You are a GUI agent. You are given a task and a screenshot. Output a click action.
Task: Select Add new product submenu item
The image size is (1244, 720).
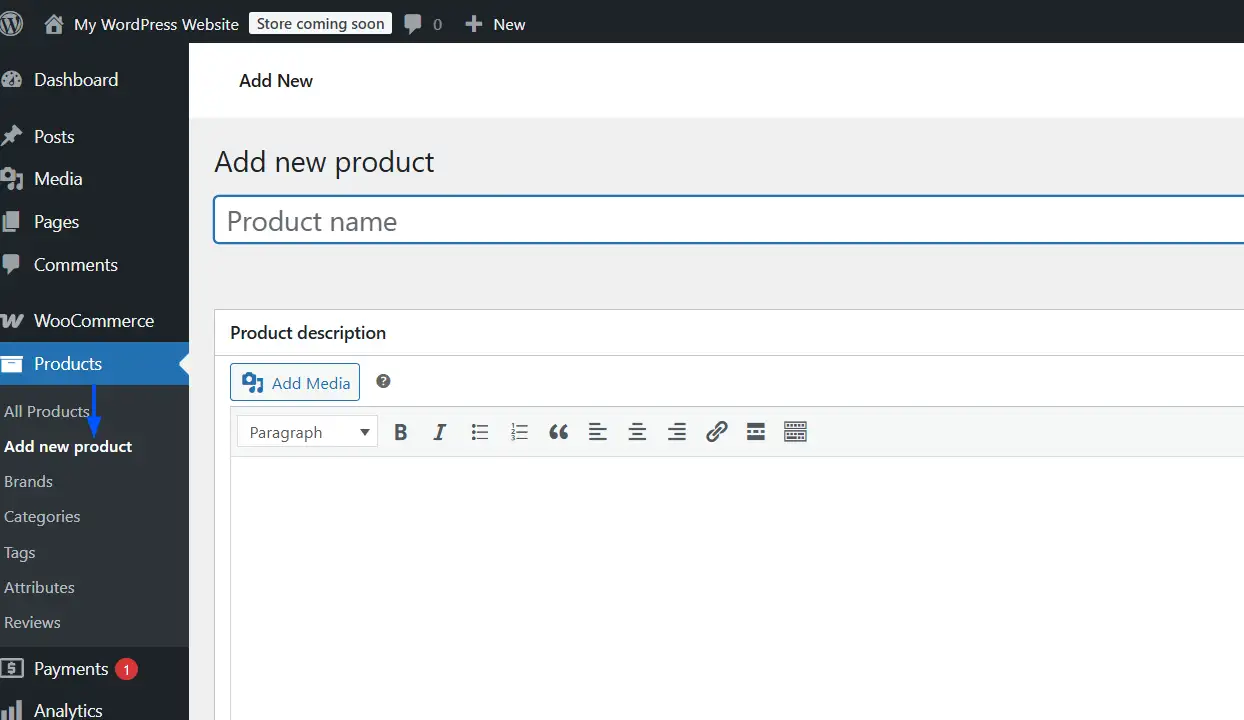coord(68,446)
